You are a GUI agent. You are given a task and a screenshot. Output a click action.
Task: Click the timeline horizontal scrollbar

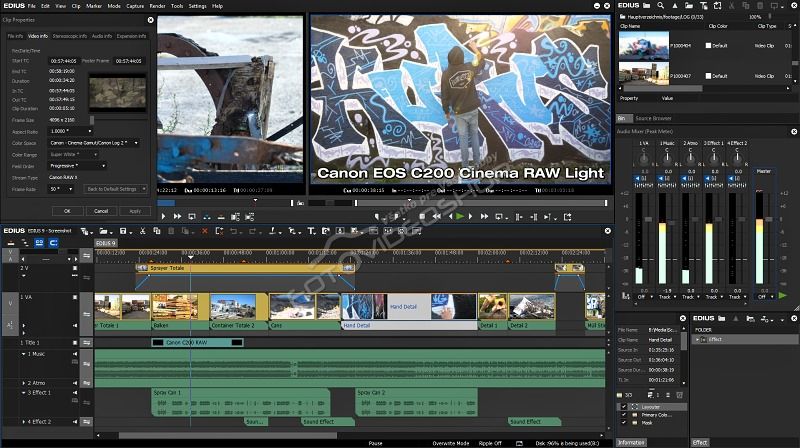click(x=228, y=436)
